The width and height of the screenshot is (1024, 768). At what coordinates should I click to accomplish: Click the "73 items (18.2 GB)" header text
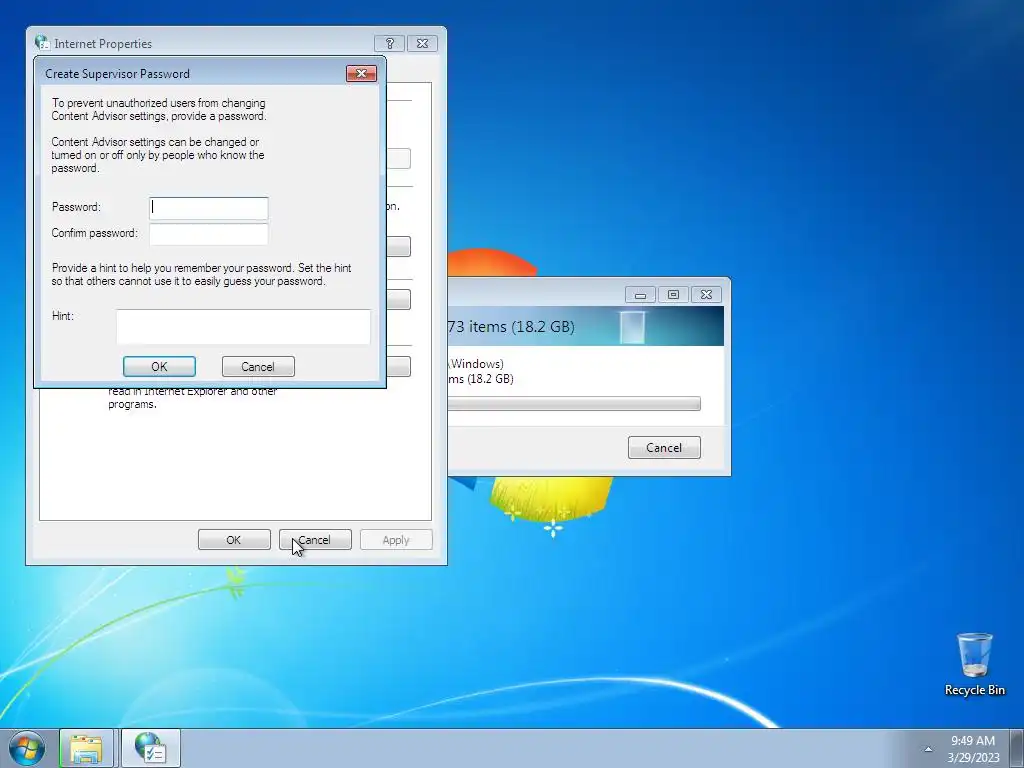pyautogui.click(x=511, y=327)
